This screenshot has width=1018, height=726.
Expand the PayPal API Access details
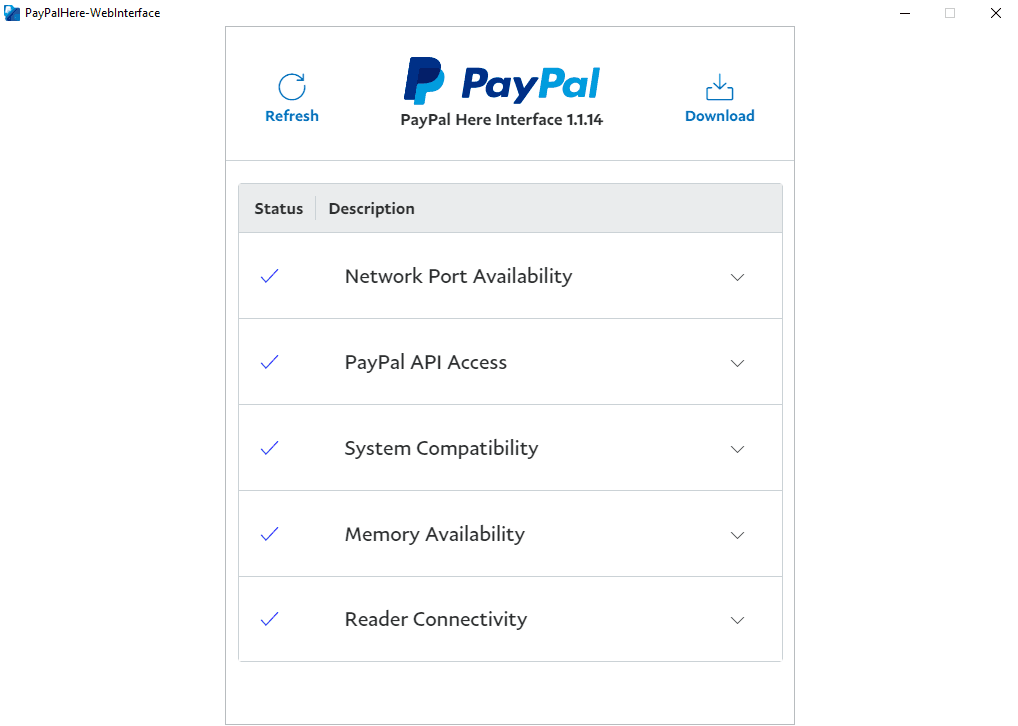[x=737, y=363]
